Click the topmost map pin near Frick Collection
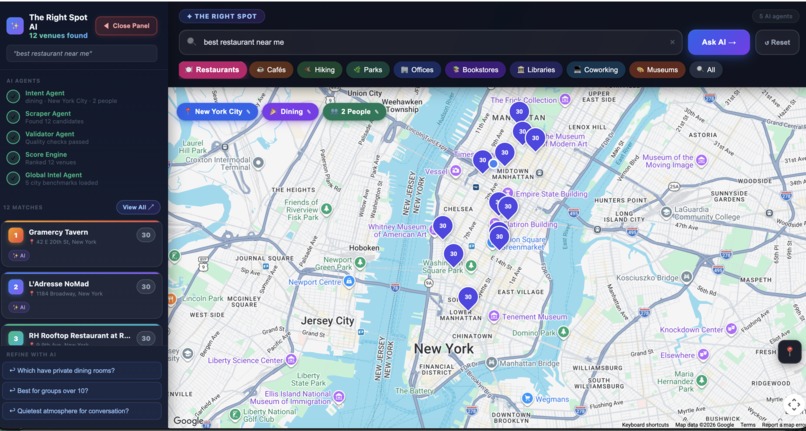This screenshot has width=806, height=431. (x=519, y=113)
